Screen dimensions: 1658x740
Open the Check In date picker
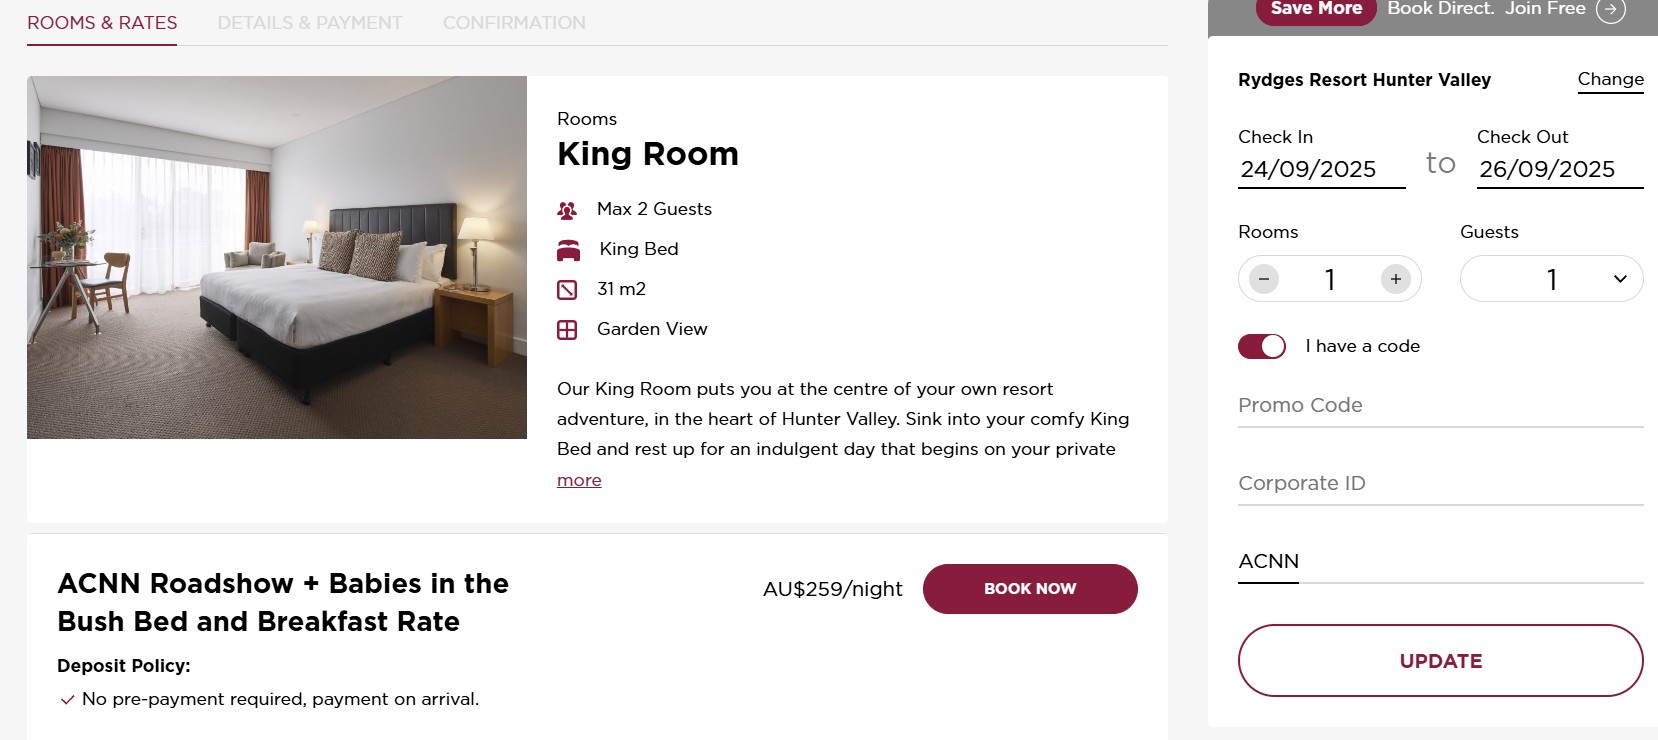pyautogui.click(x=1321, y=169)
